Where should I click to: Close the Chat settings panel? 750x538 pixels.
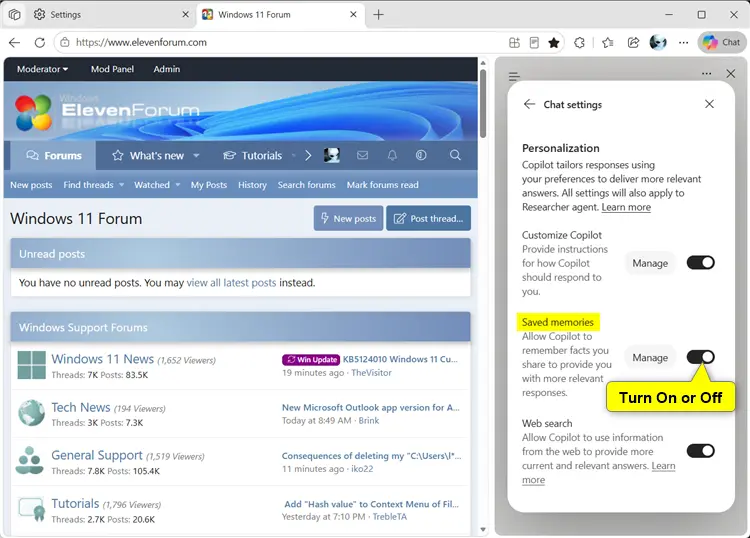pos(709,104)
